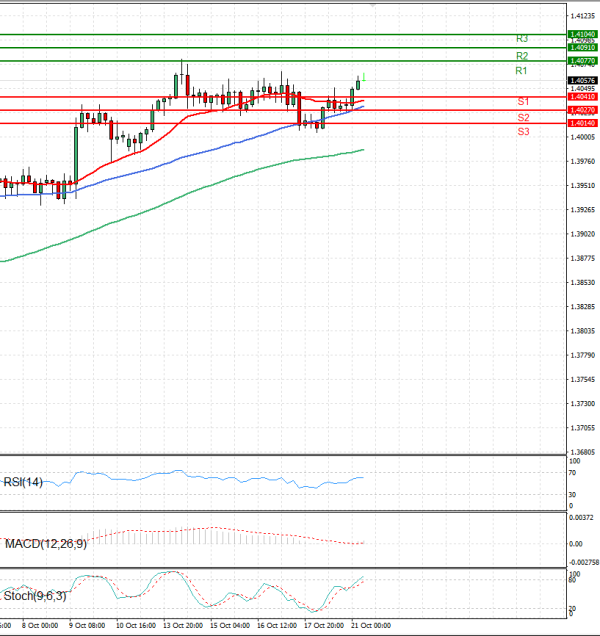Click the 13 Oct 20:00 time axis label
Screen dimensions: 600x636
click(x=184, y=625)
